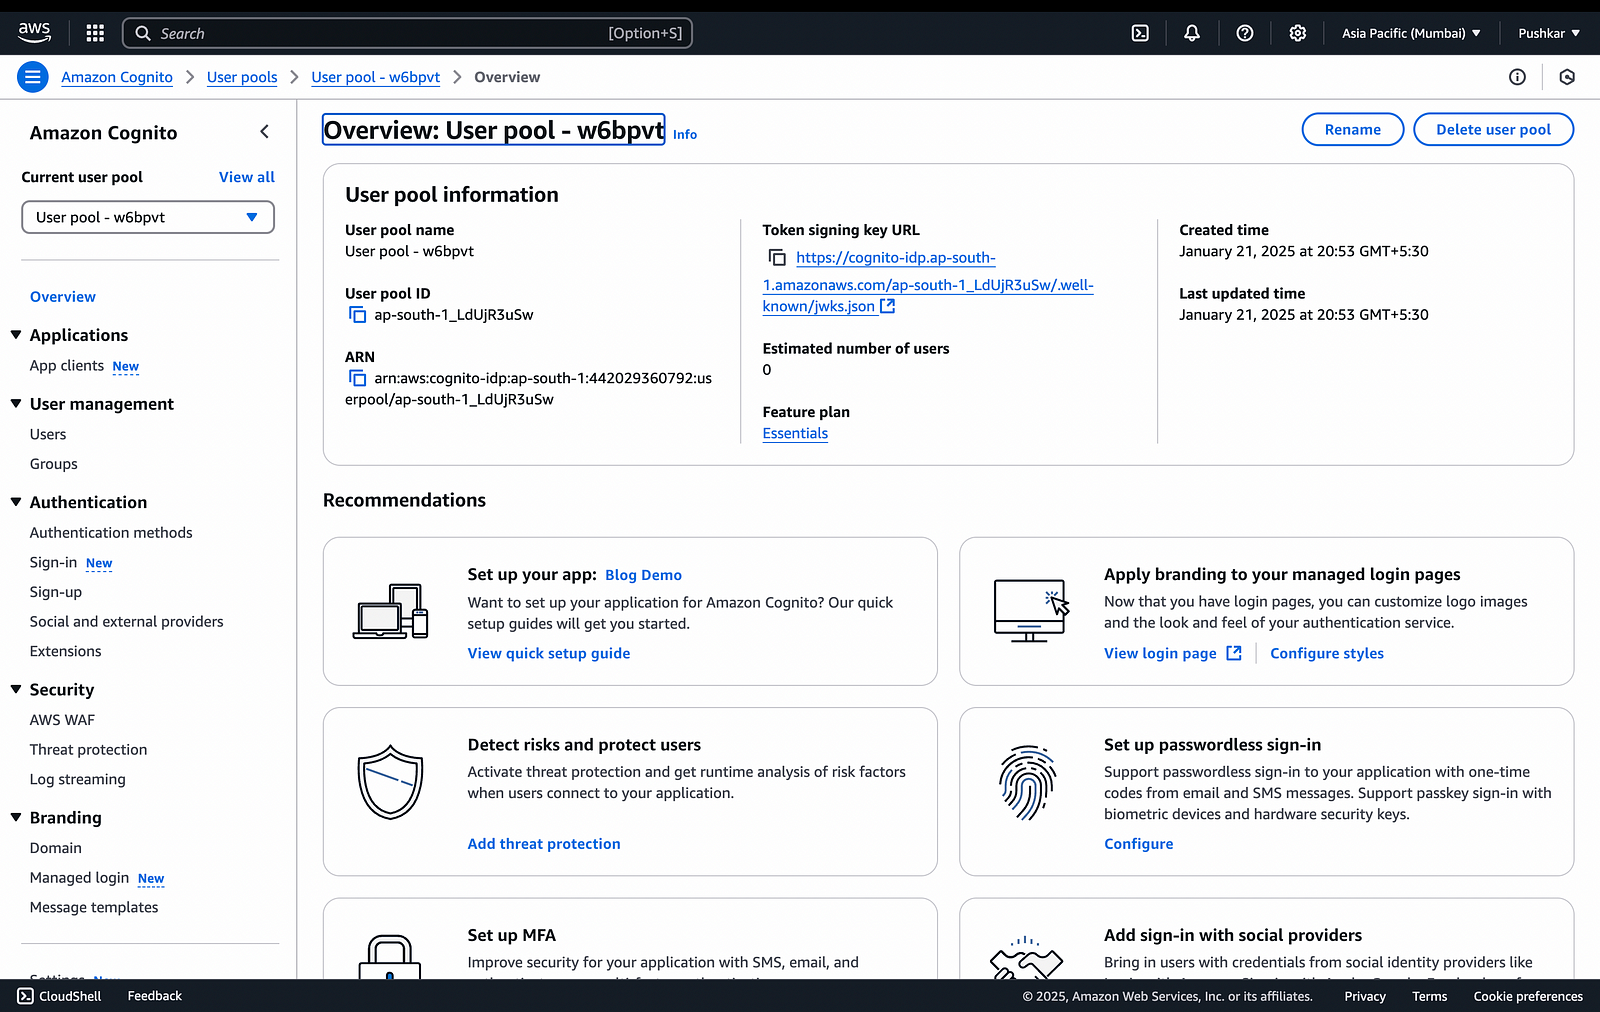Open the Essentials feature plan link
The width and height of the screenshot is (1600, 1012).
(x=795, y=434)
